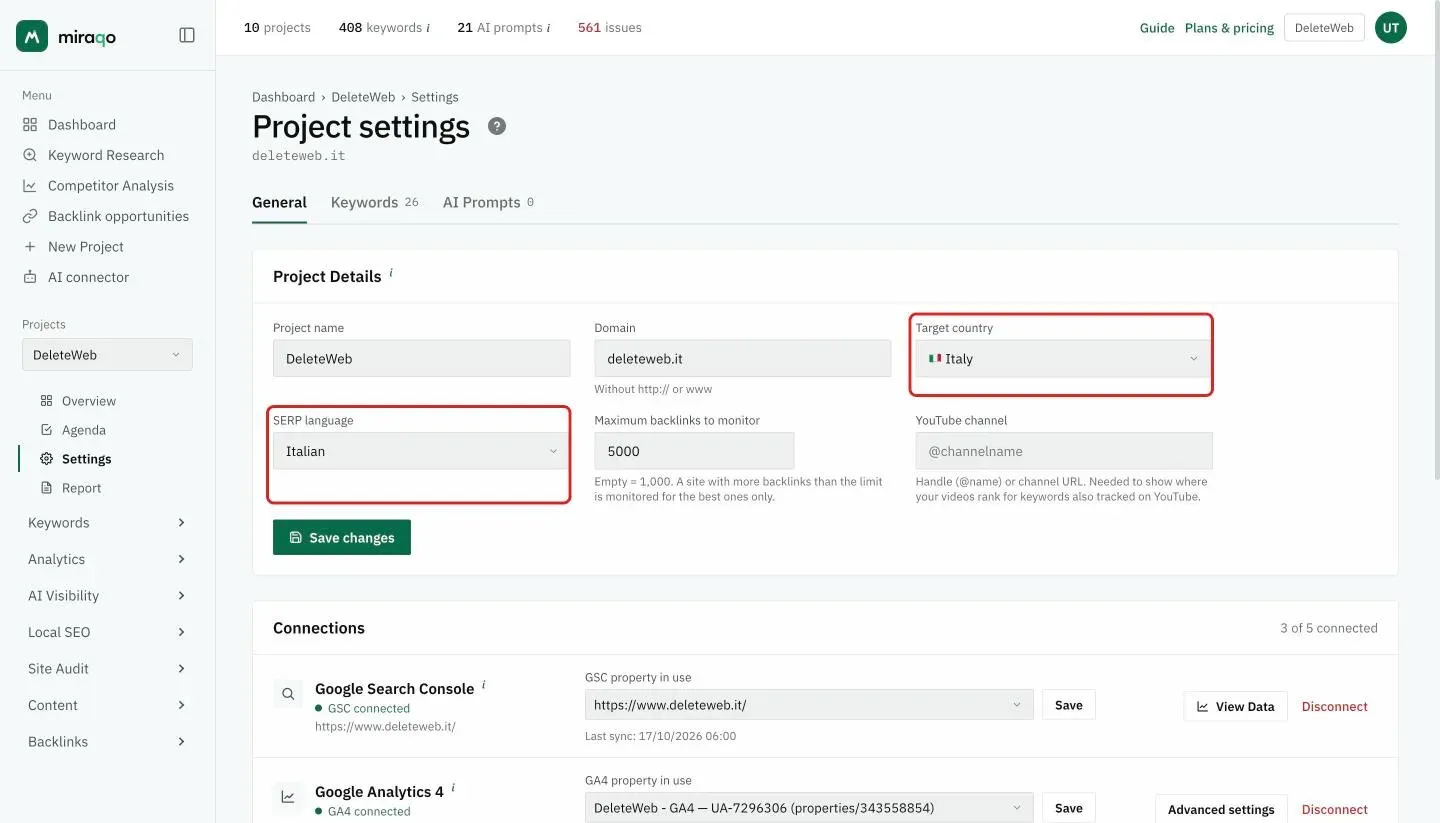Click the info icon next to Google Analytics 4
The width and height of the screenshot is (1440, 823).
pos(453,788)
